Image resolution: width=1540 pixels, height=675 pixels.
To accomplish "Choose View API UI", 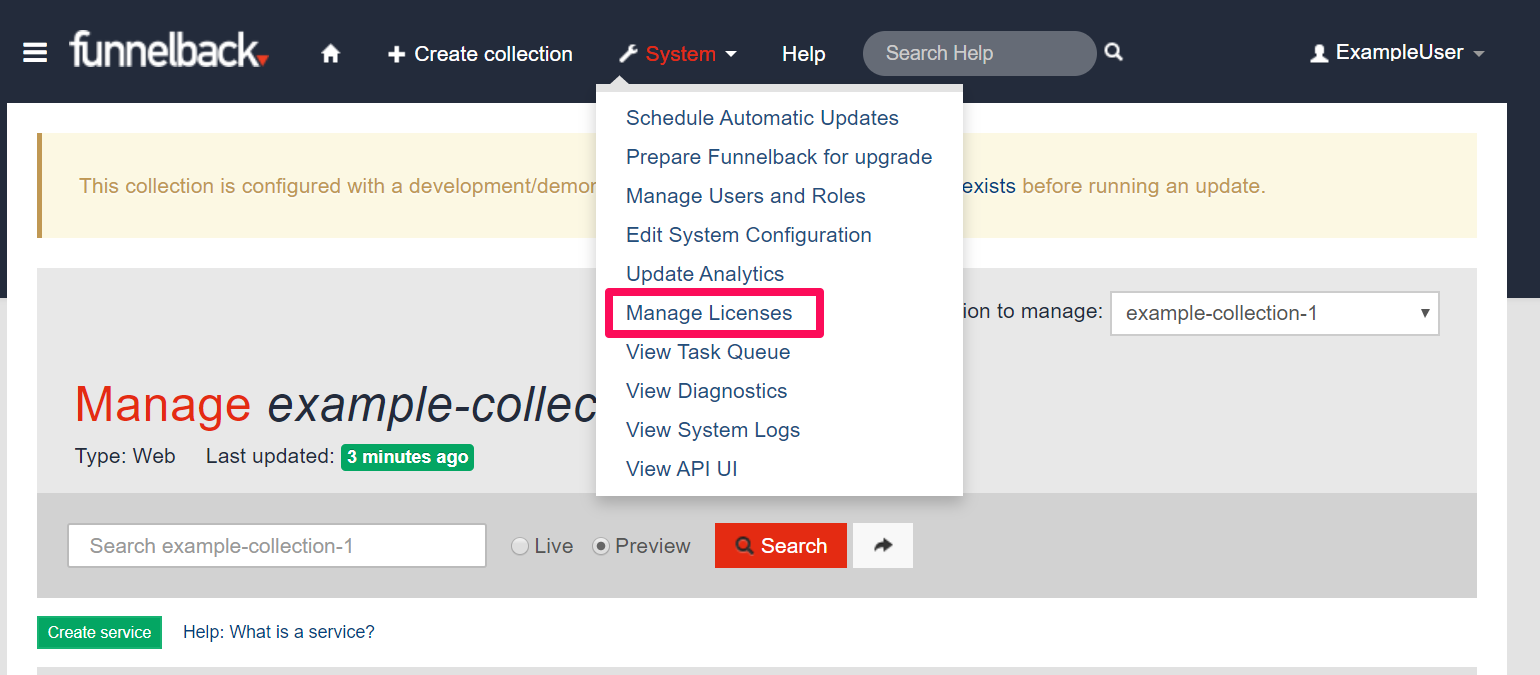I will [682, 469].
